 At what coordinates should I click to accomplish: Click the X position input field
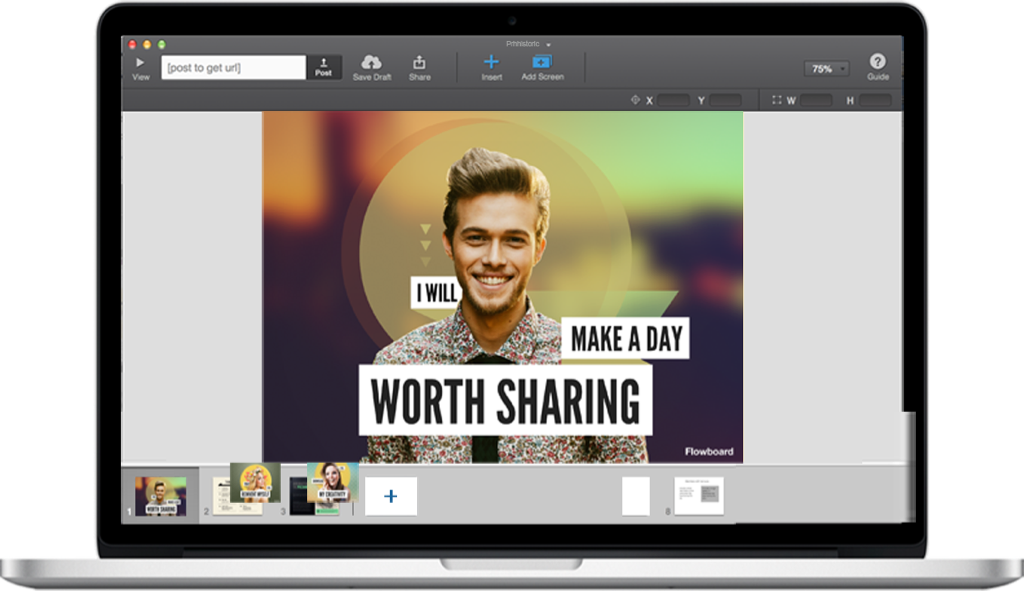click(673, 100)
